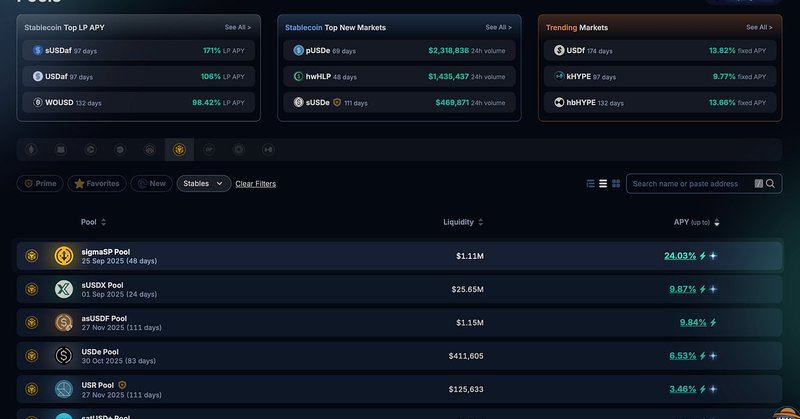Select the highlighted BNB chain filter icon
Viewport: 800px width, 419px height.
179,150
